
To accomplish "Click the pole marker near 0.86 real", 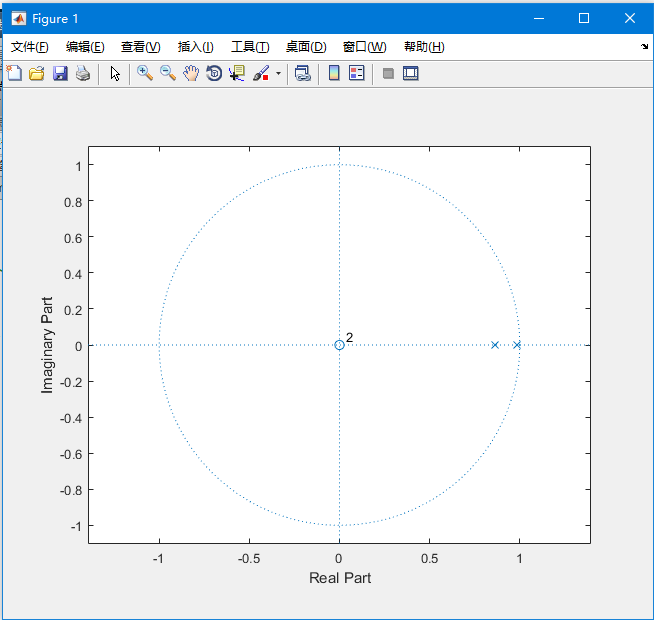I will point(495,345).
